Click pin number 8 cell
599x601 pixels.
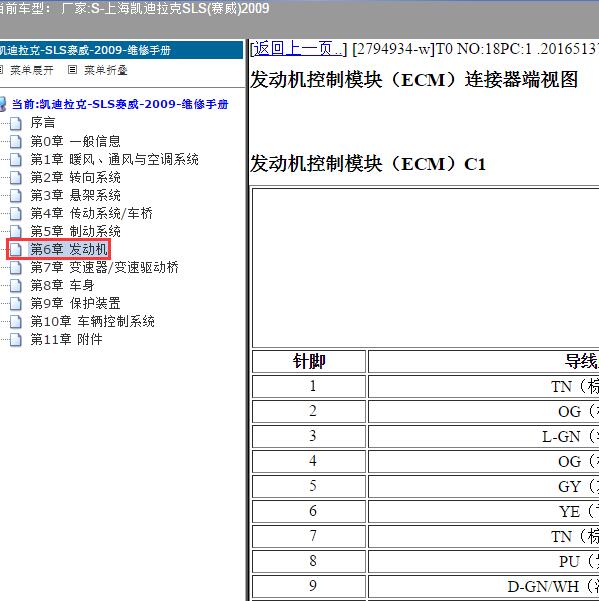coord(309,561)
